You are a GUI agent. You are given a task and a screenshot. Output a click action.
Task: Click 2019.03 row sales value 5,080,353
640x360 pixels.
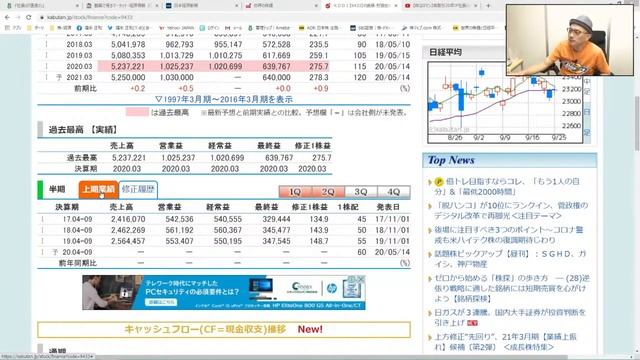tap(128, 55)
